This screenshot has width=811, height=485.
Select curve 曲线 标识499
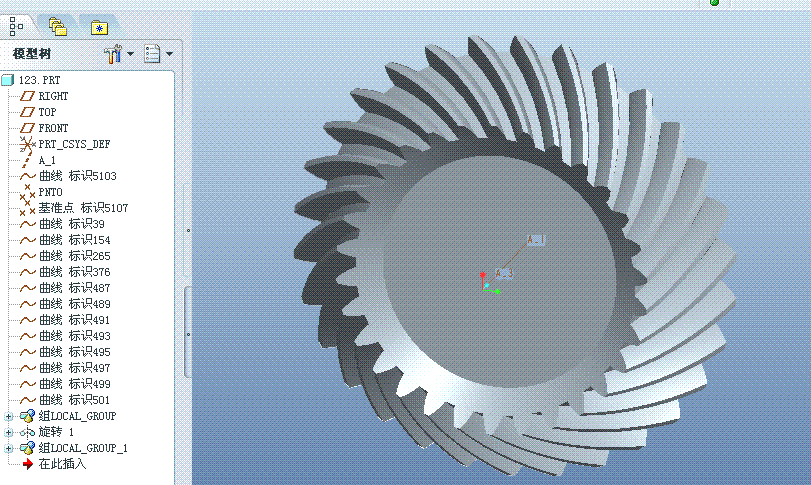pos(75,385)
